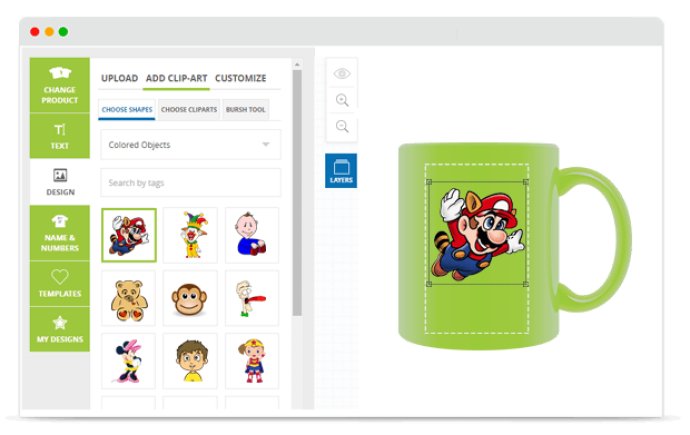Switch to the Customize tab
690x435 pixels.
click(x=240, y=78)
